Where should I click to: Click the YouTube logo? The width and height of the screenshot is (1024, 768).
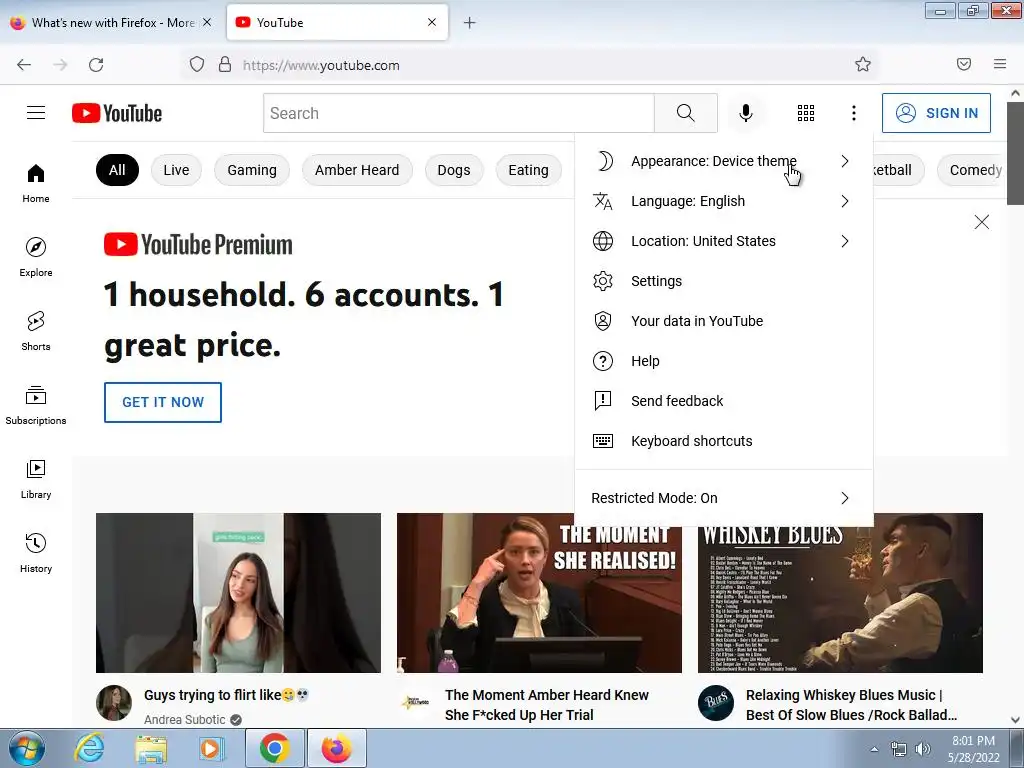117,113
